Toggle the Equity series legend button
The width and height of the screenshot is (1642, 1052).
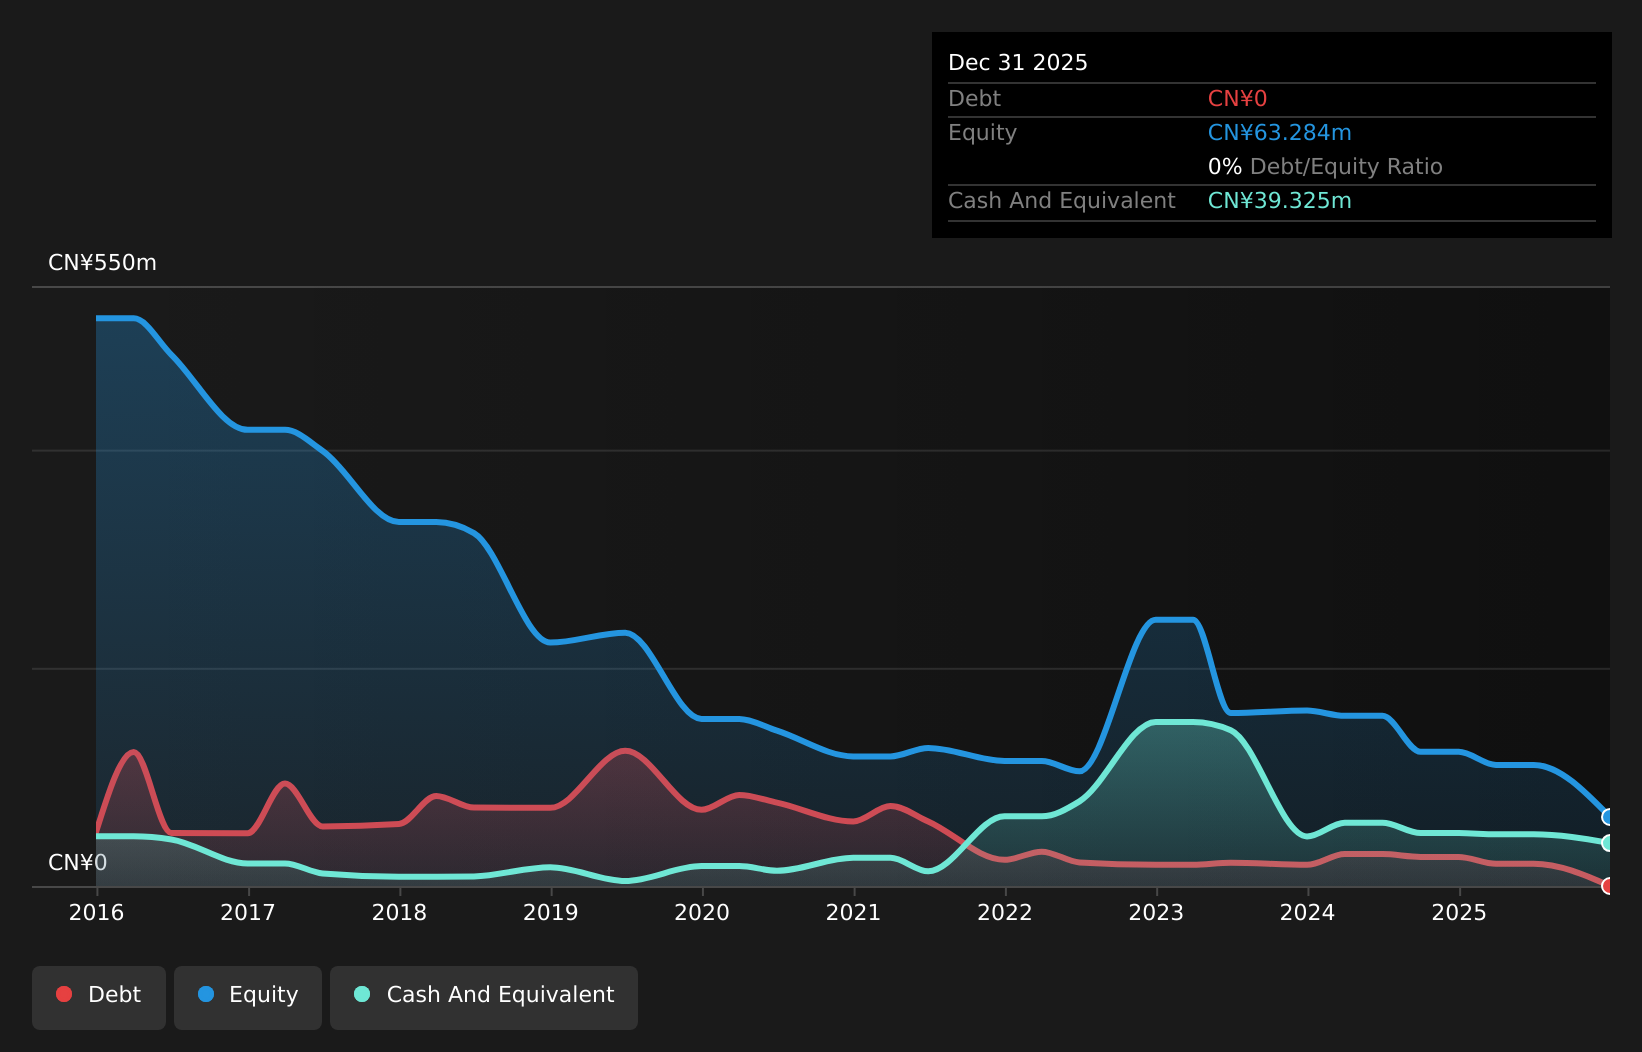(x=248, y=997)
